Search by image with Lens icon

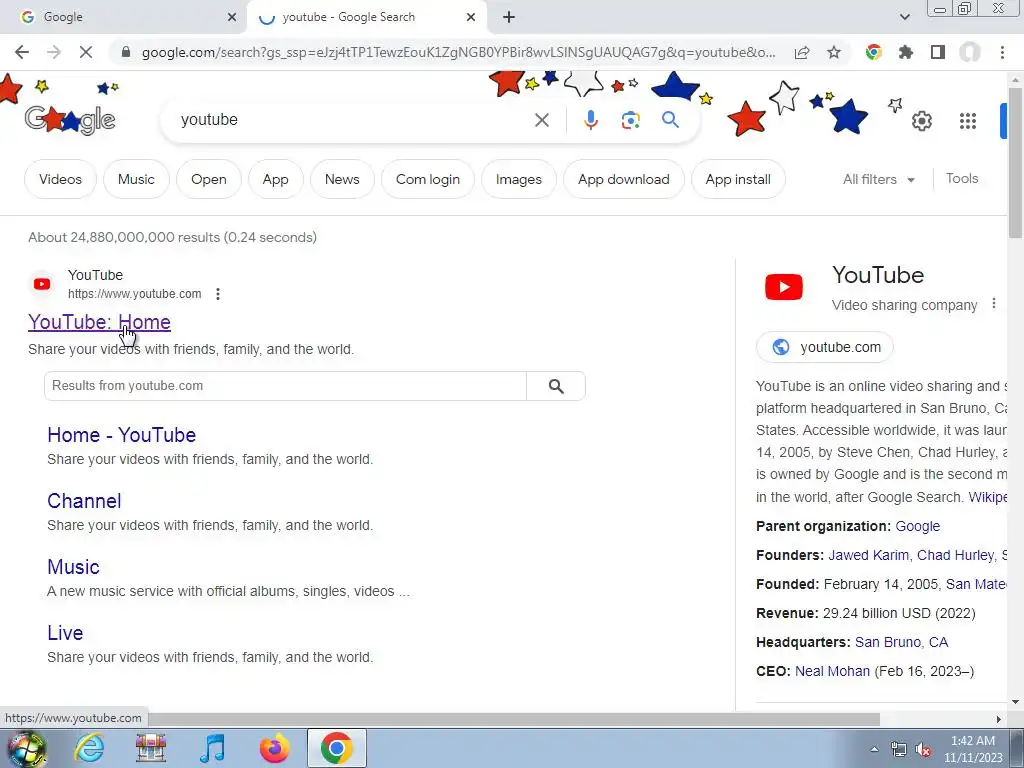(630, 120)
